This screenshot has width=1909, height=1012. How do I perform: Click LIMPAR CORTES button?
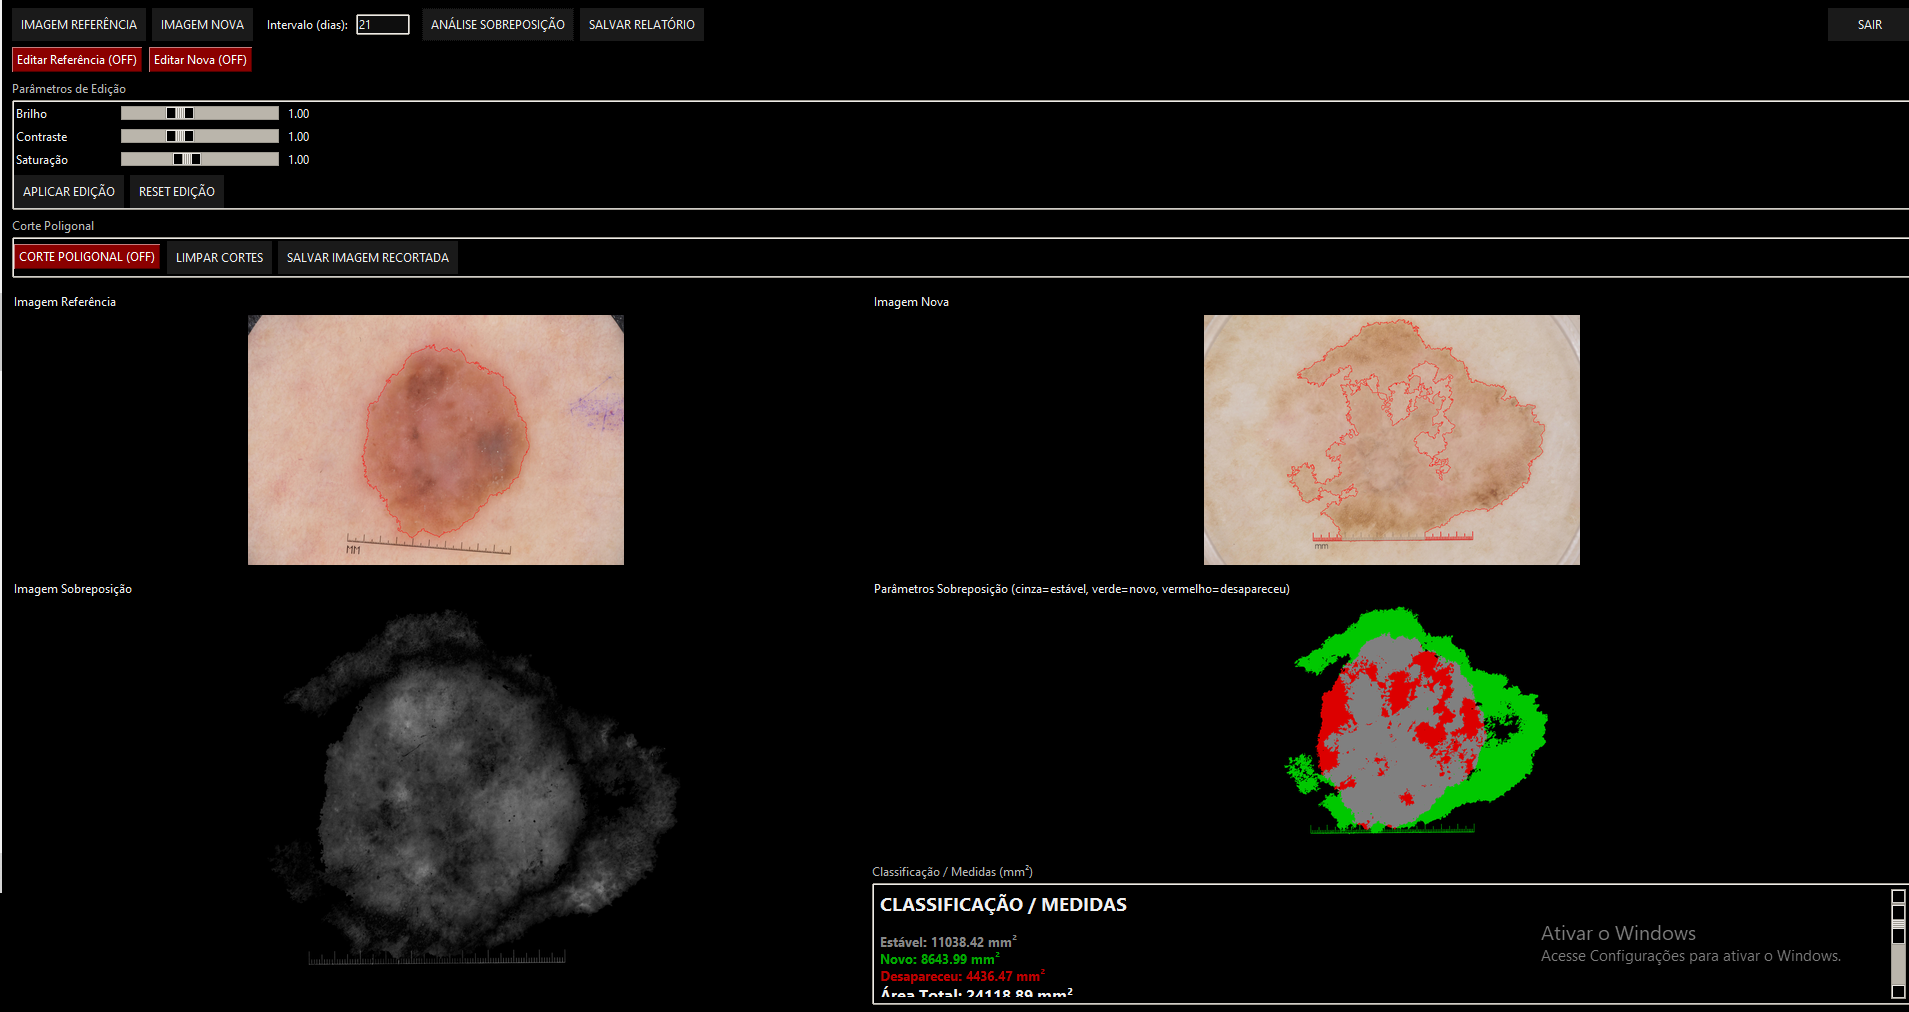219,258
